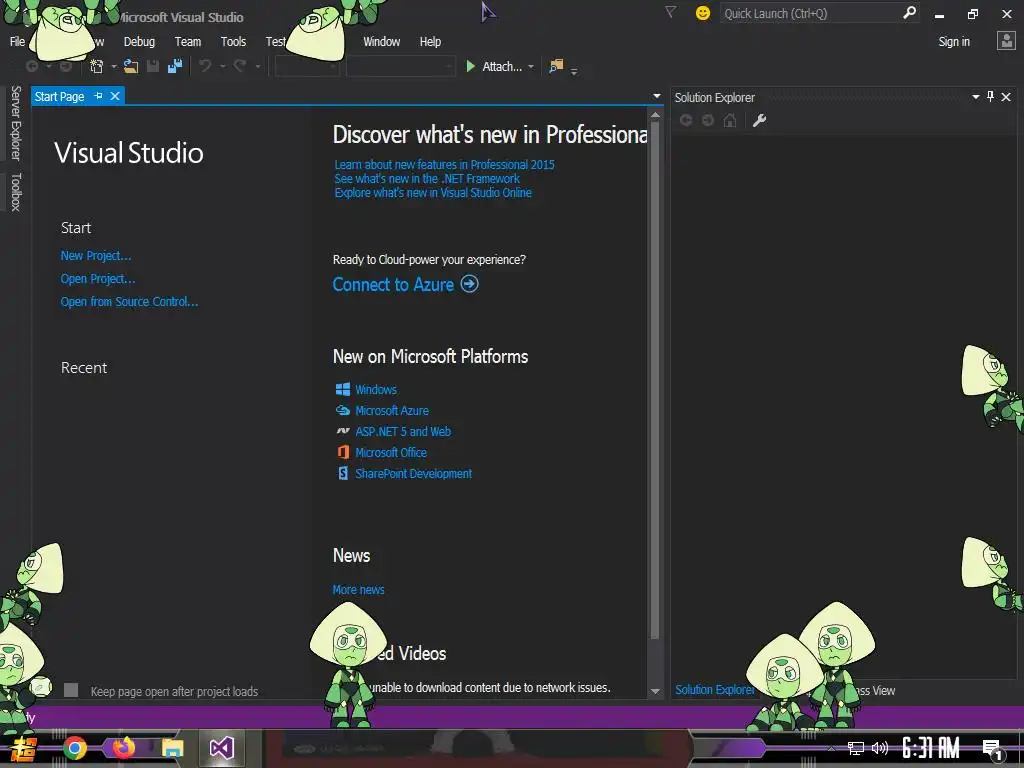Open the File menu

[18, 41]
